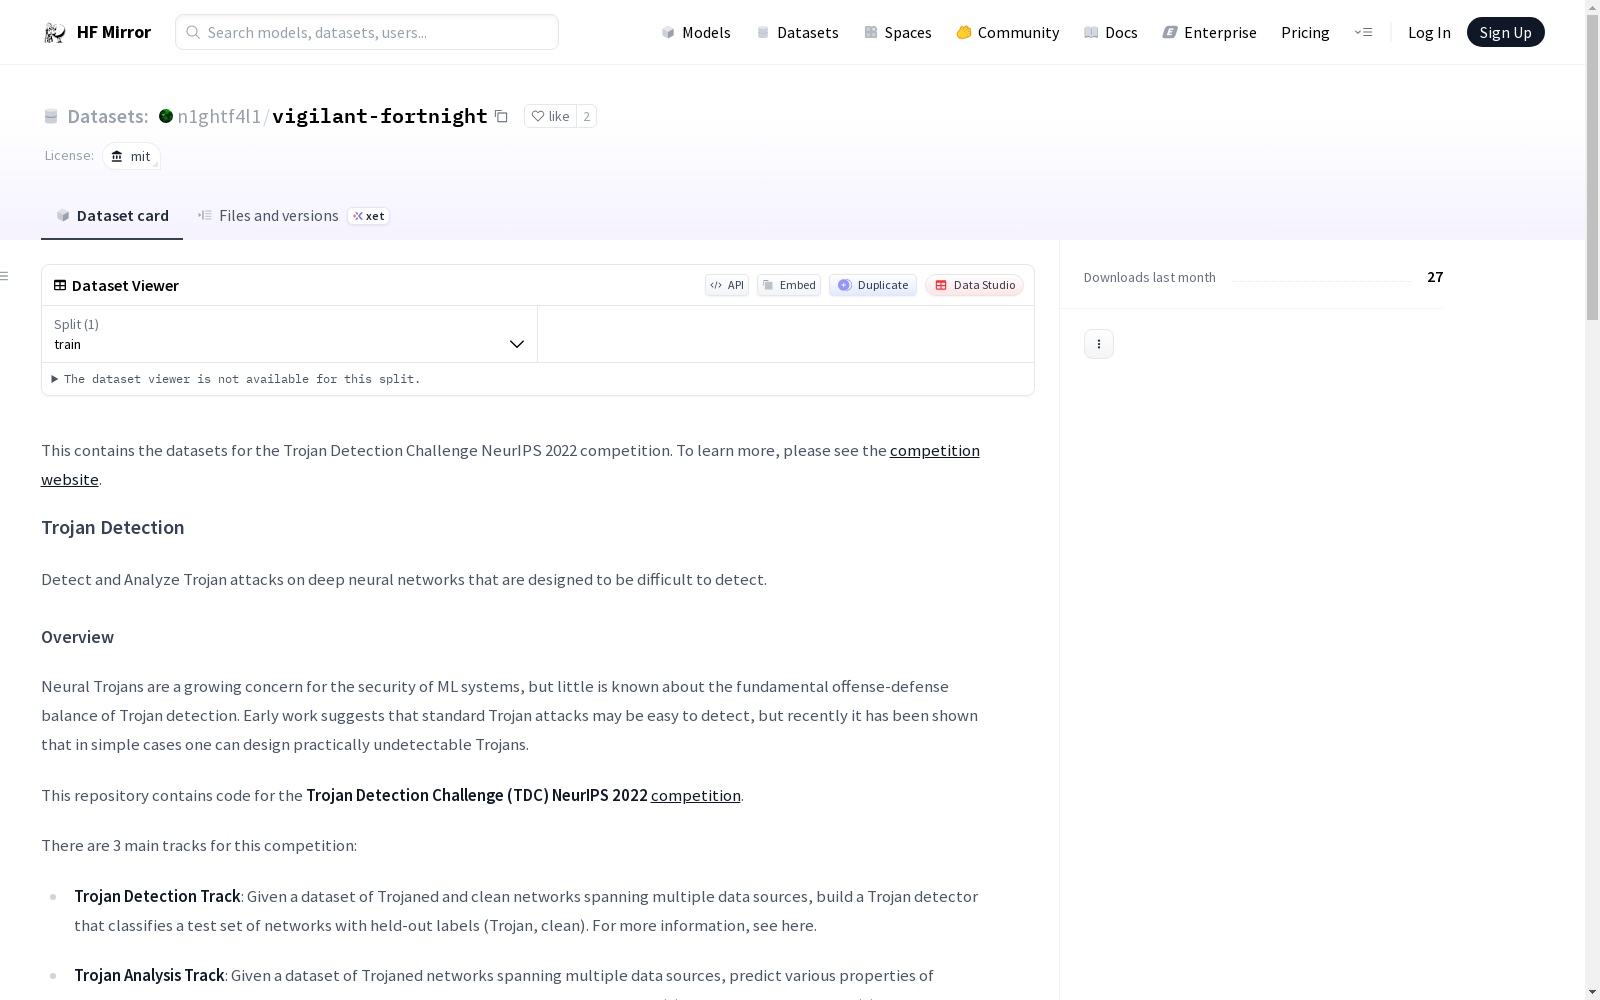Viewport: 1600px width, 1000px height.
Task: Like the dataset with the heart button
Action: pyautogui.click(x=550, y=116)
